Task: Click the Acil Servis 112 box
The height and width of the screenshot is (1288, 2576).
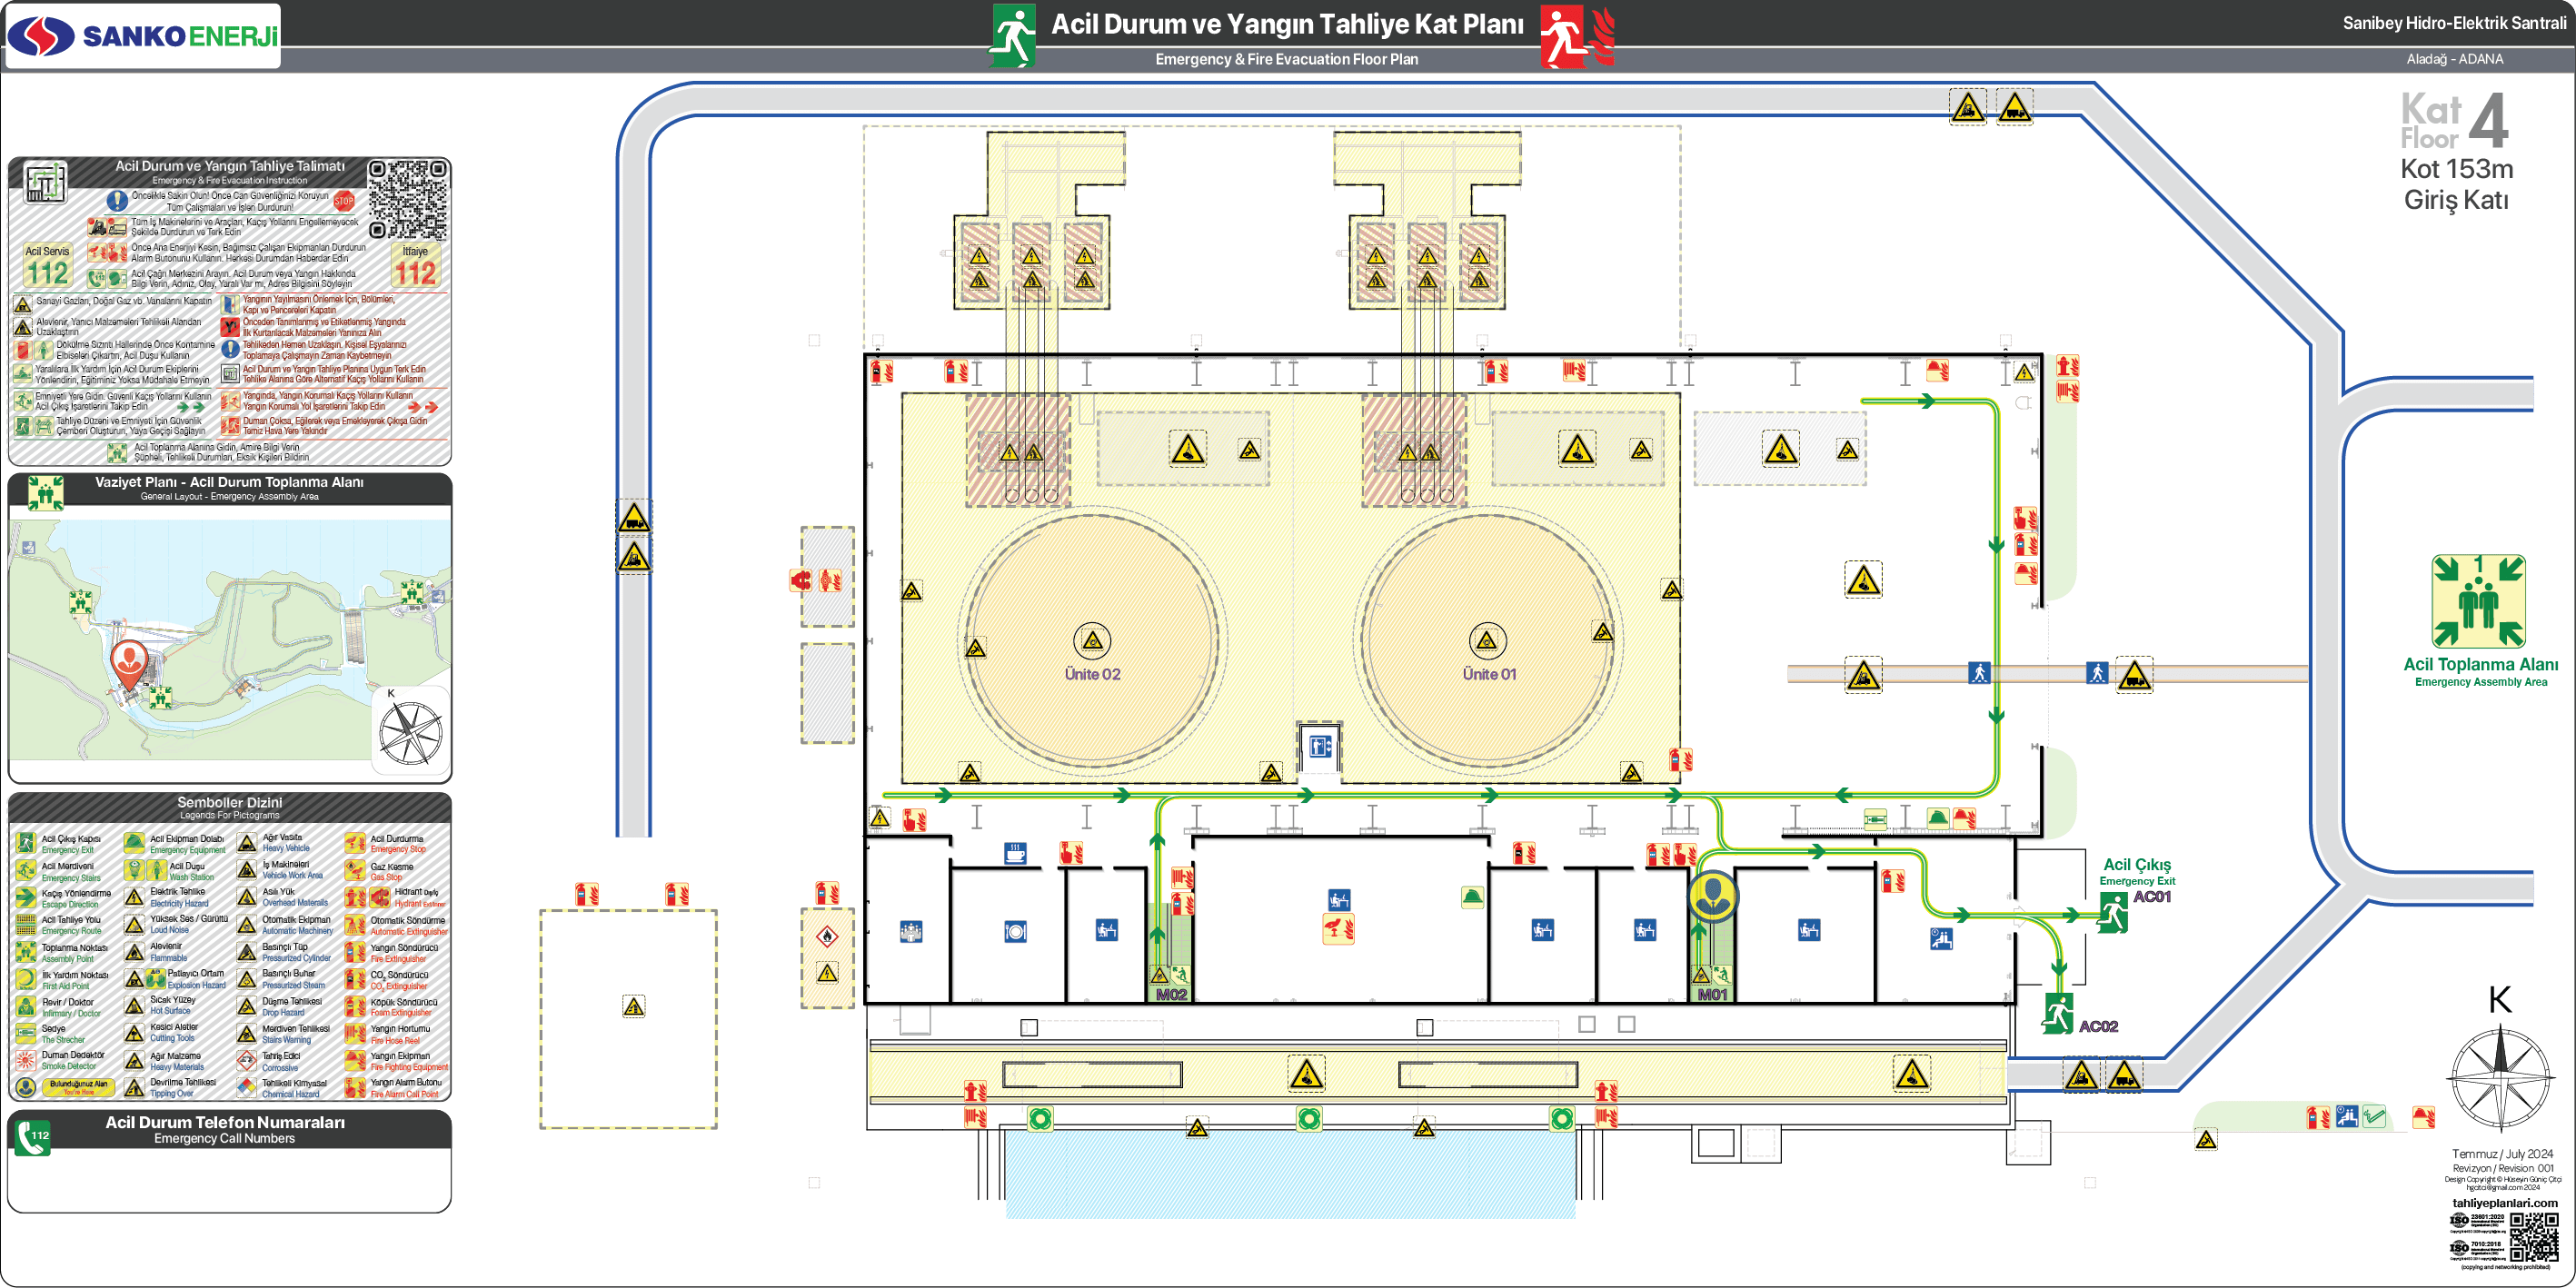Action: pyautogui.click(x=47, y=266)
